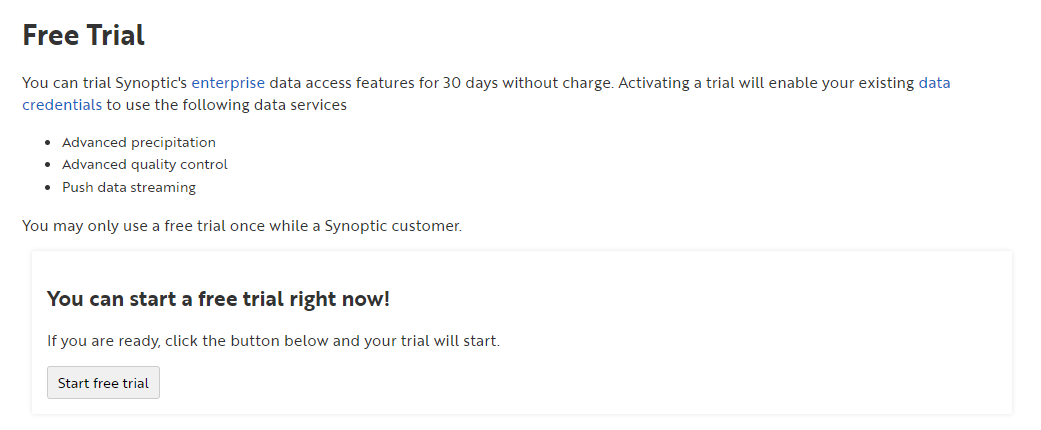Click the Free Trial page heading
The width and height of the screenshot is (1041, 430).
pos(84,36)
